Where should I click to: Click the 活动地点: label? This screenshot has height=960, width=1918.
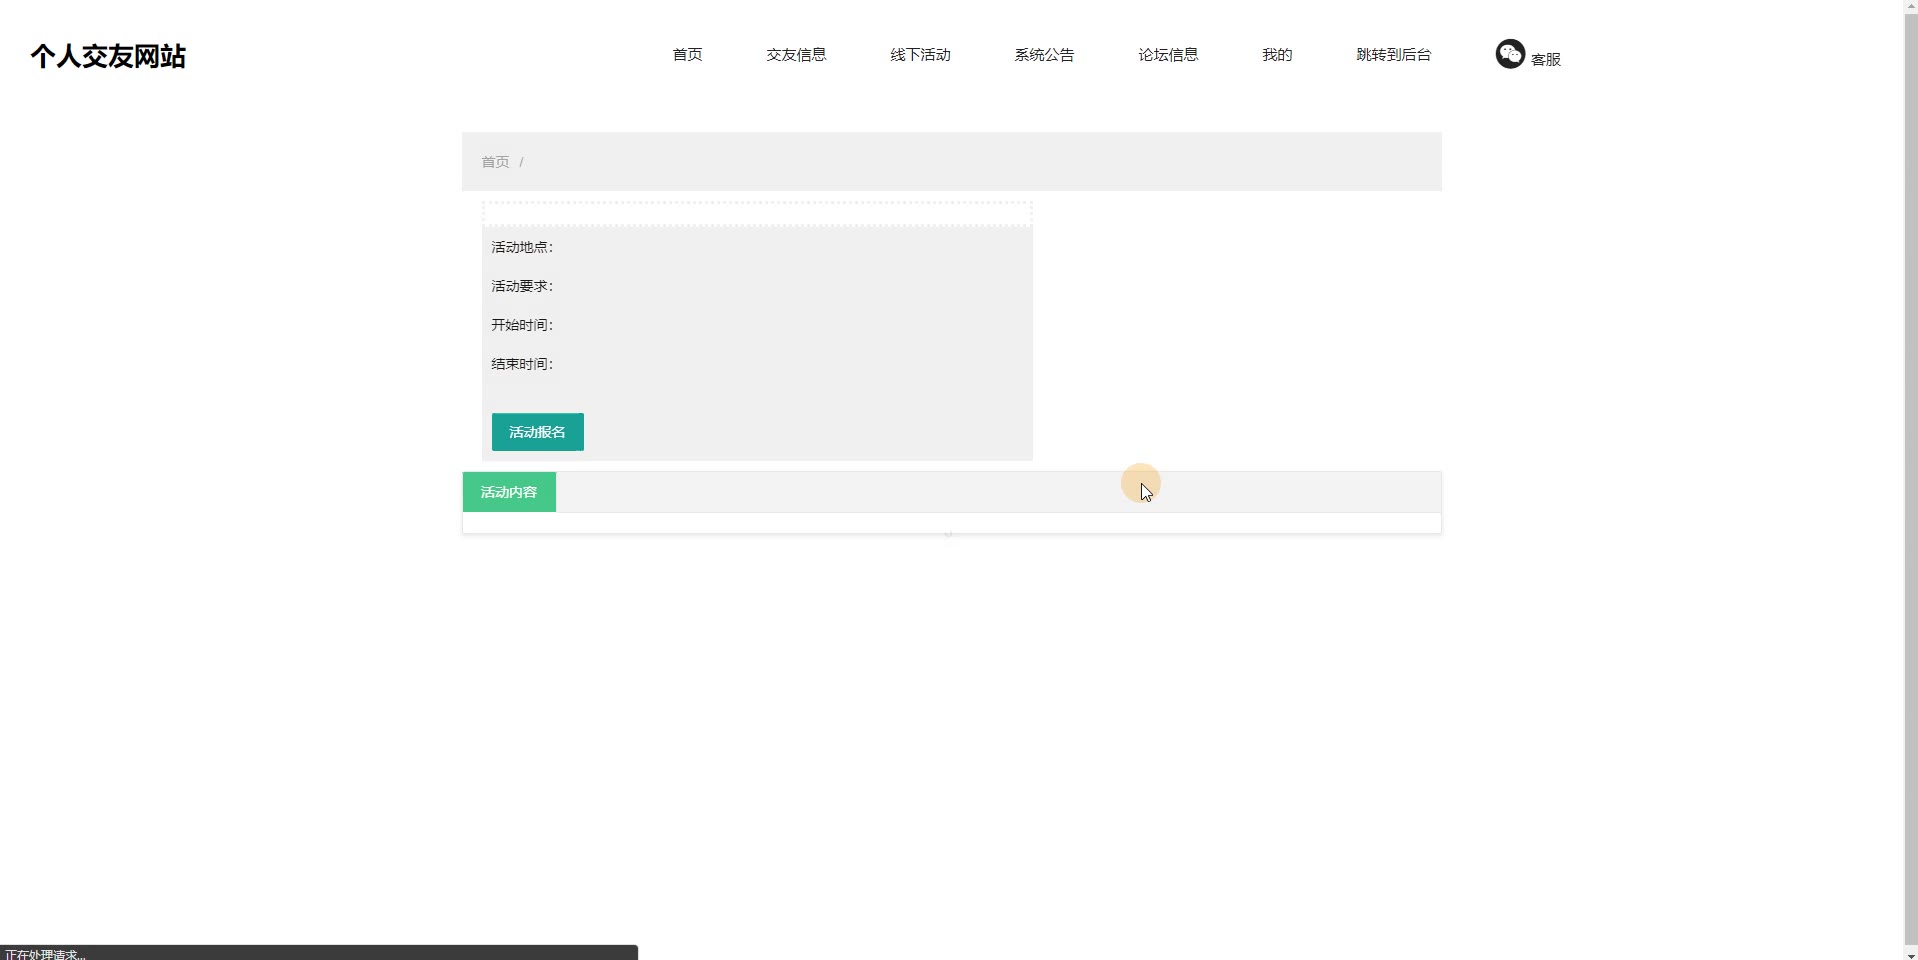522,247
